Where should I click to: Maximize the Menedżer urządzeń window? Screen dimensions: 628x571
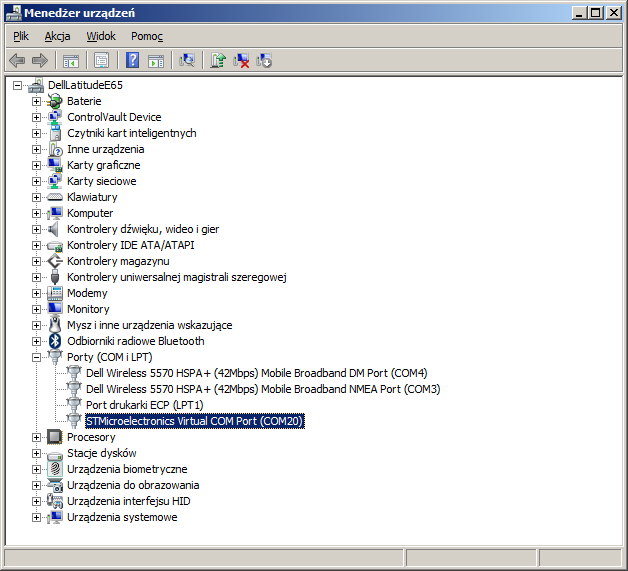click(x=596, y=13)
